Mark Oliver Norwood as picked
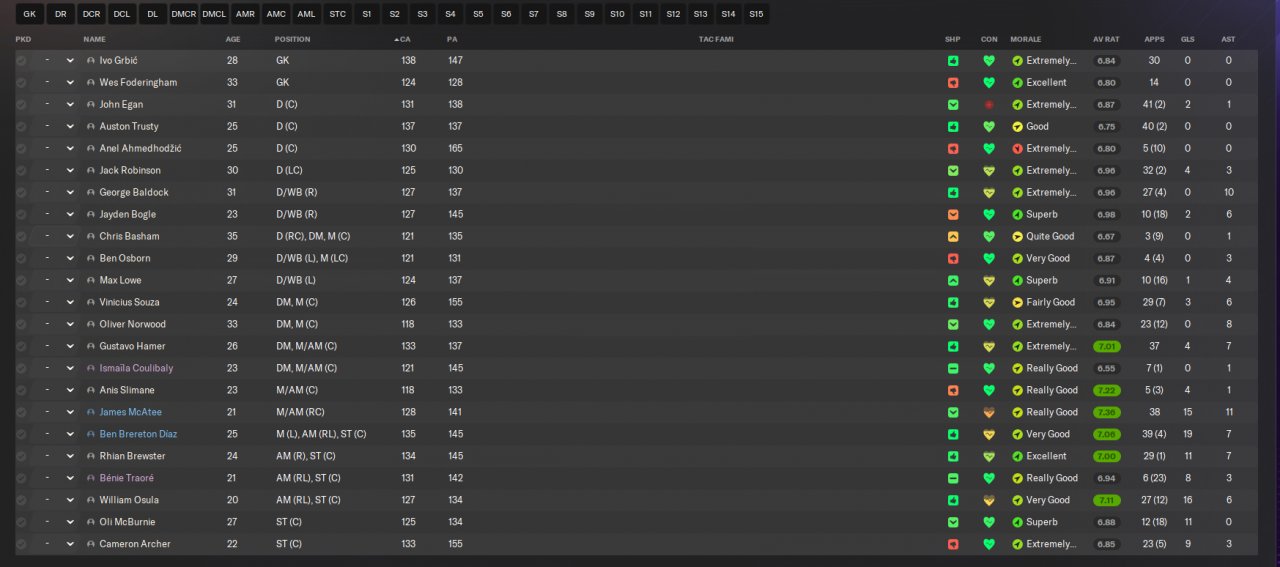Image resolution: width=1280 pixels, height=567 pixels. 21,325
